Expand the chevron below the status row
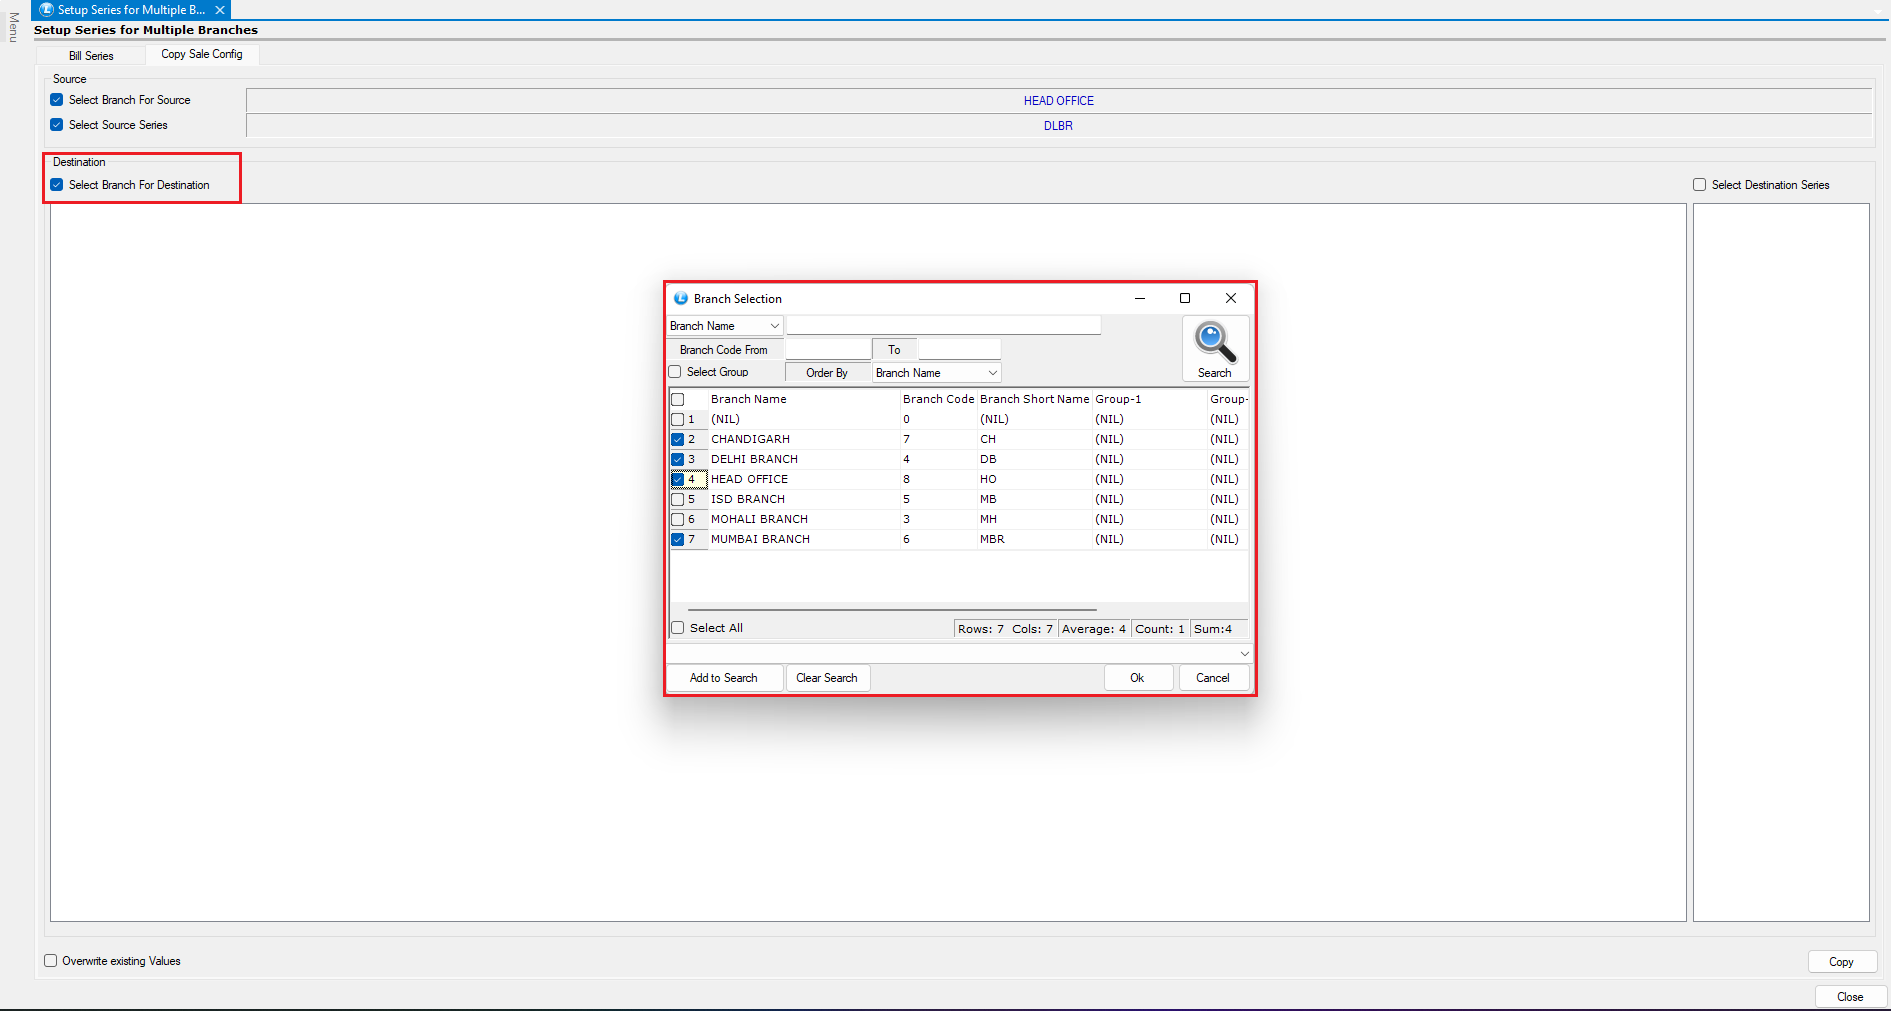 [1244, 654]
